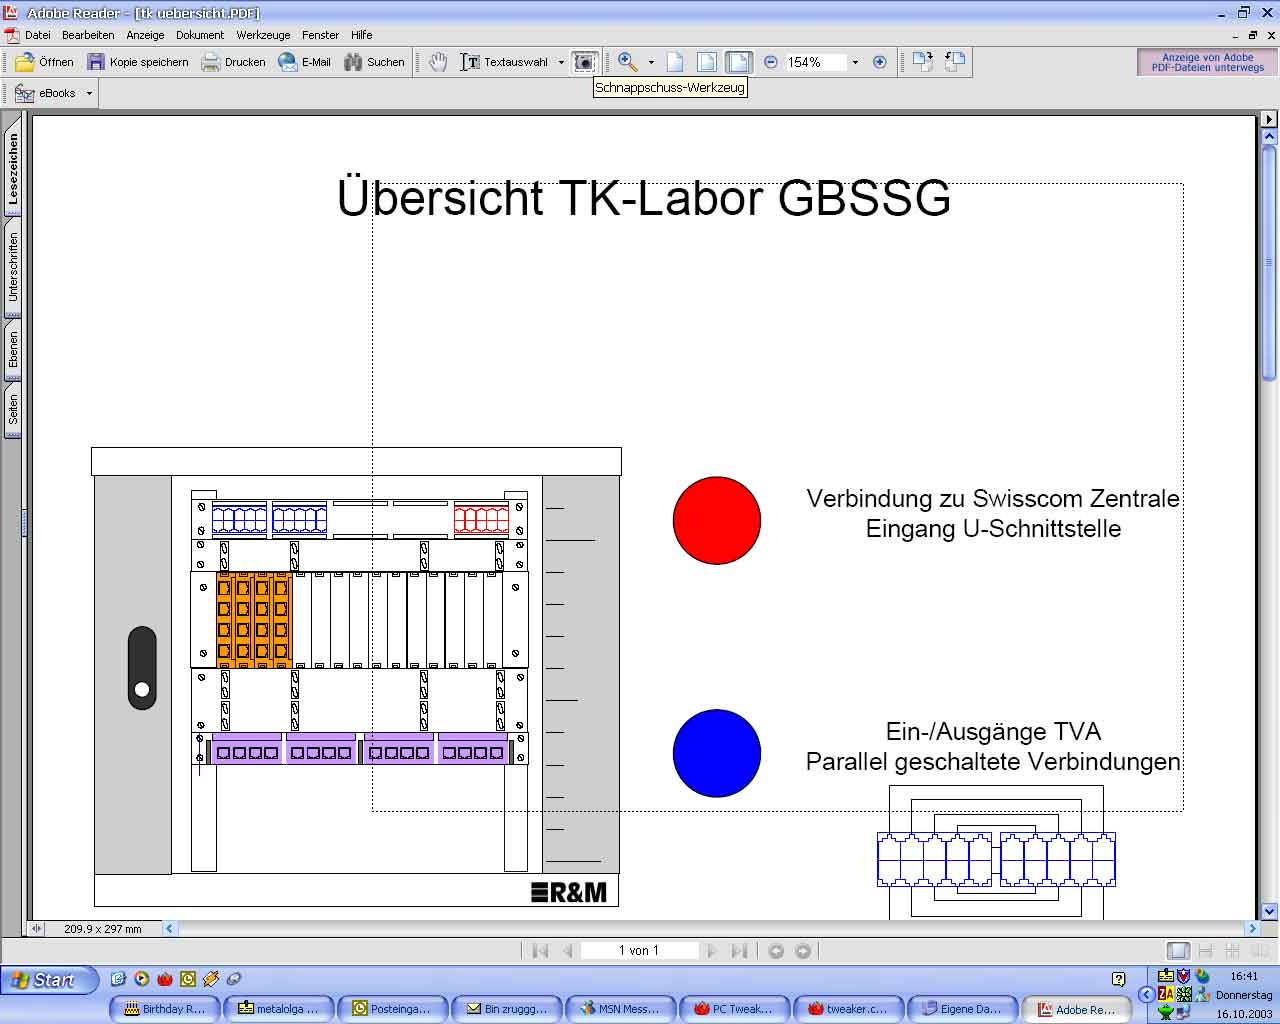
Task: Enable single page layout view
Action: pos(1179,951)
